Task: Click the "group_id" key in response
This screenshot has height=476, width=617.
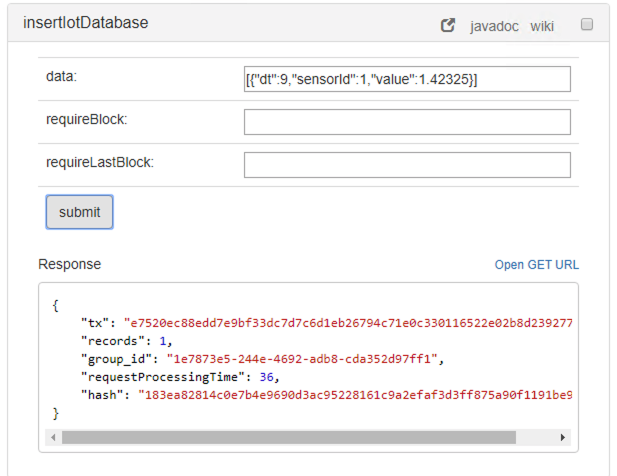Action: click(116, 359)
